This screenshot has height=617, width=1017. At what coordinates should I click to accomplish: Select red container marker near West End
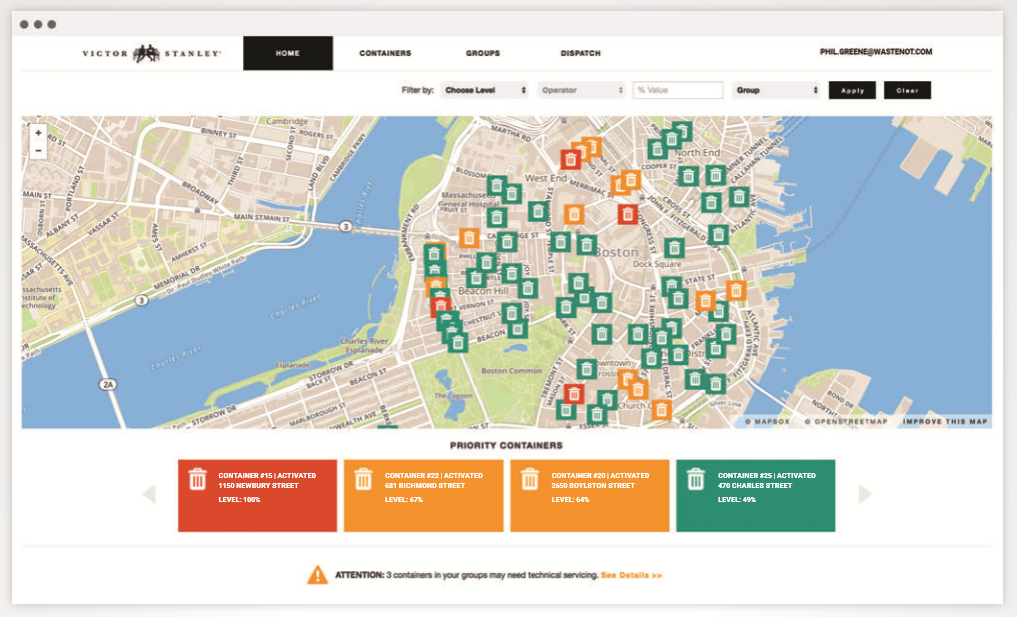coord(571,159)
